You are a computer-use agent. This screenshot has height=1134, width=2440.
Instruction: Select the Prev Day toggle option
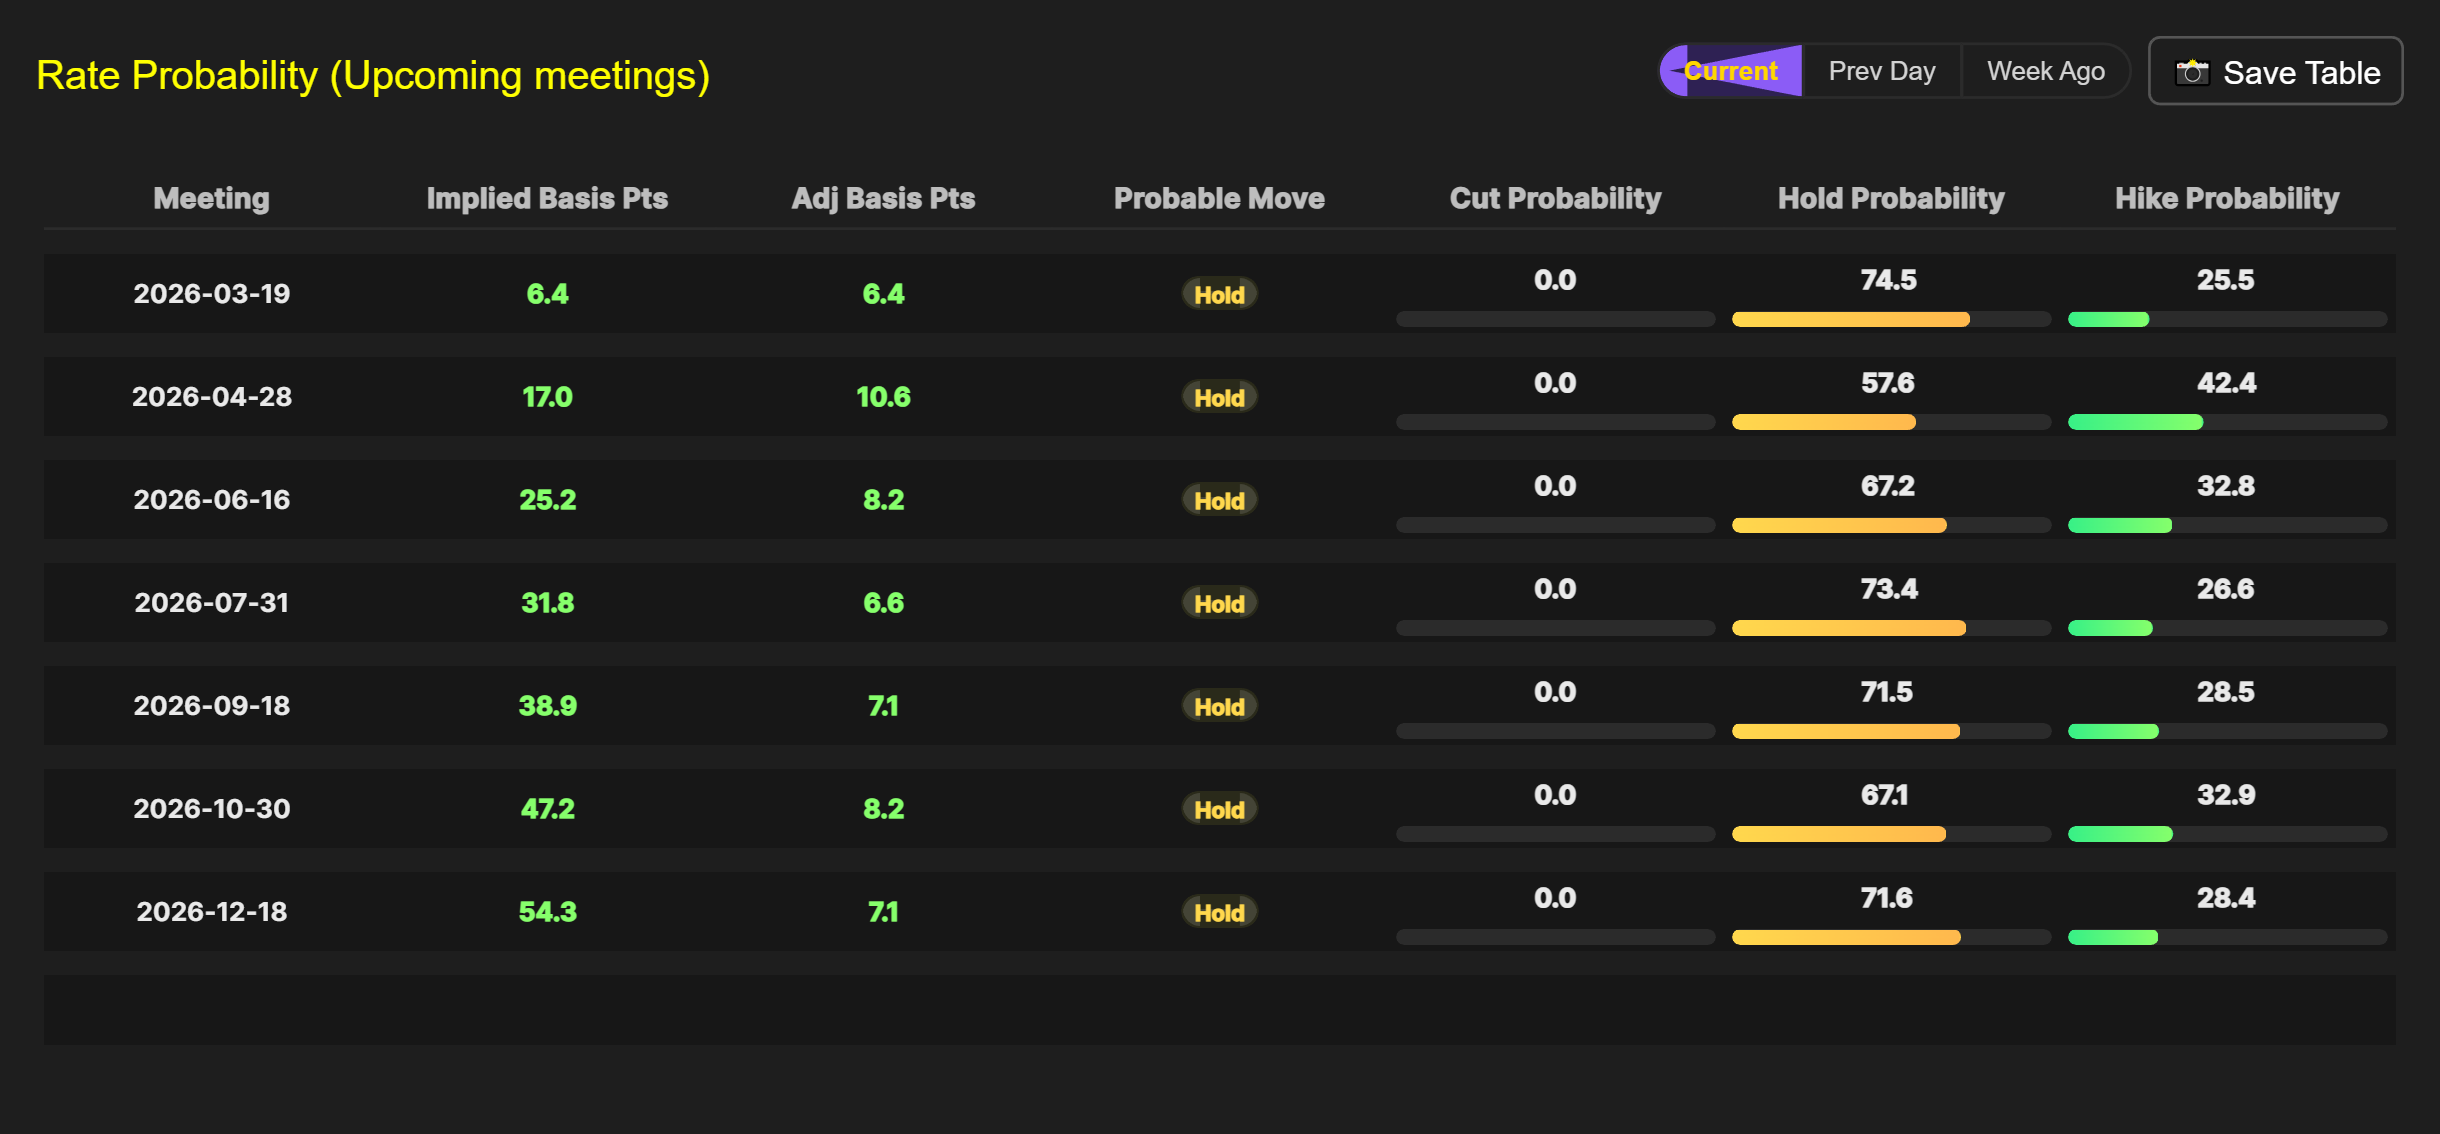[x=1881, y=71]
